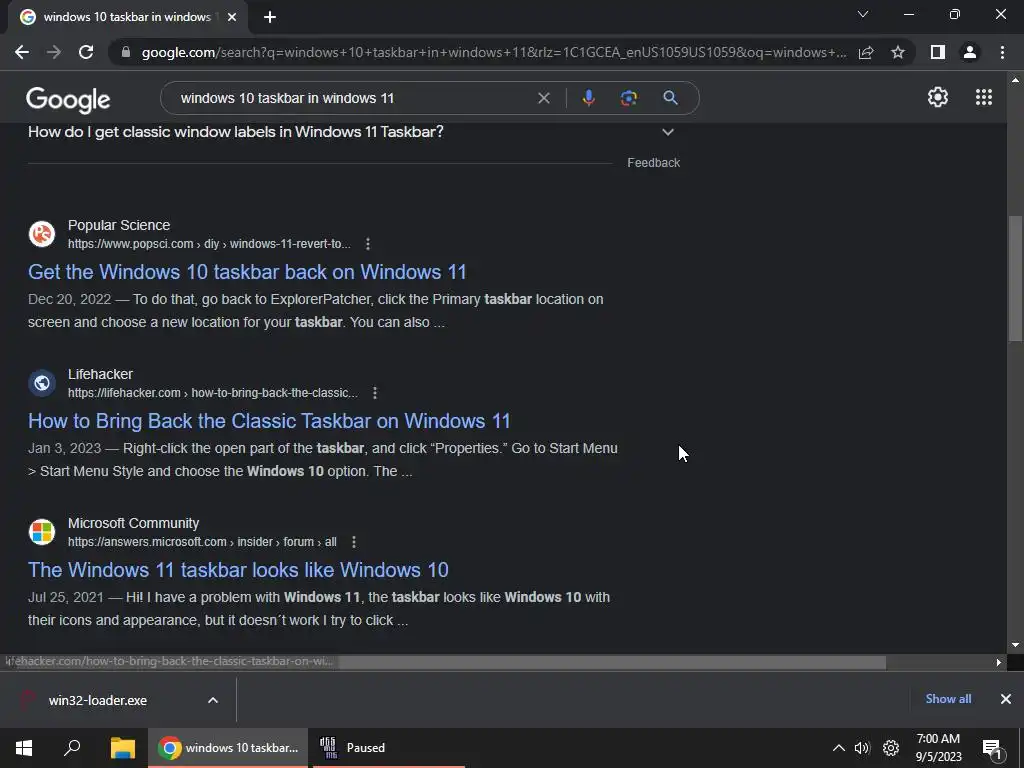Viewport: 1024px width, 768px height.
Task: Click the answers.microsoft.com result URL
Action: 202,541
